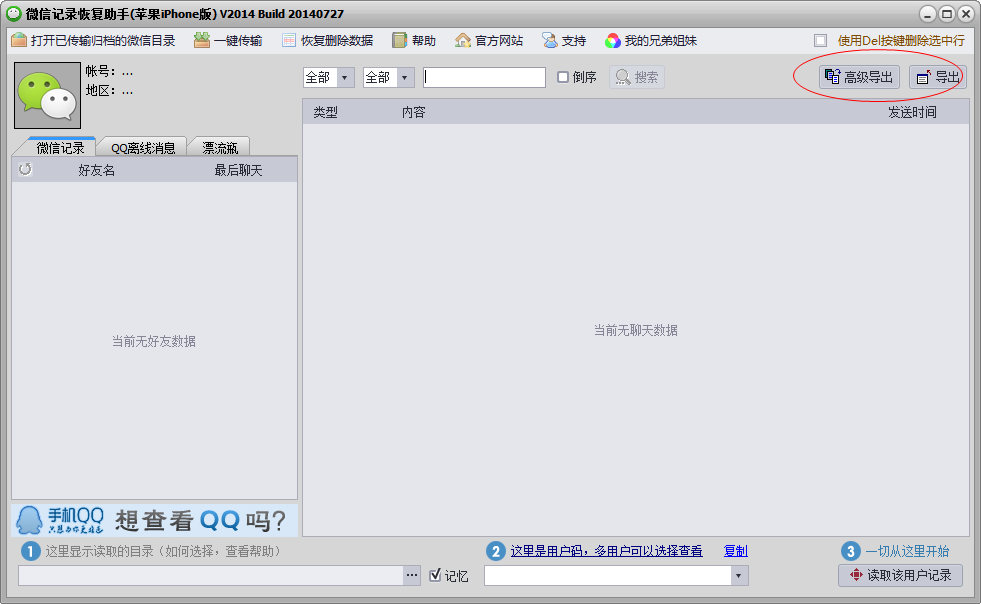The width and height of the screenshot is (981, 604).
Task: Click the 恢复删除数据 recover deleted data icon
Action: point(288,41)
